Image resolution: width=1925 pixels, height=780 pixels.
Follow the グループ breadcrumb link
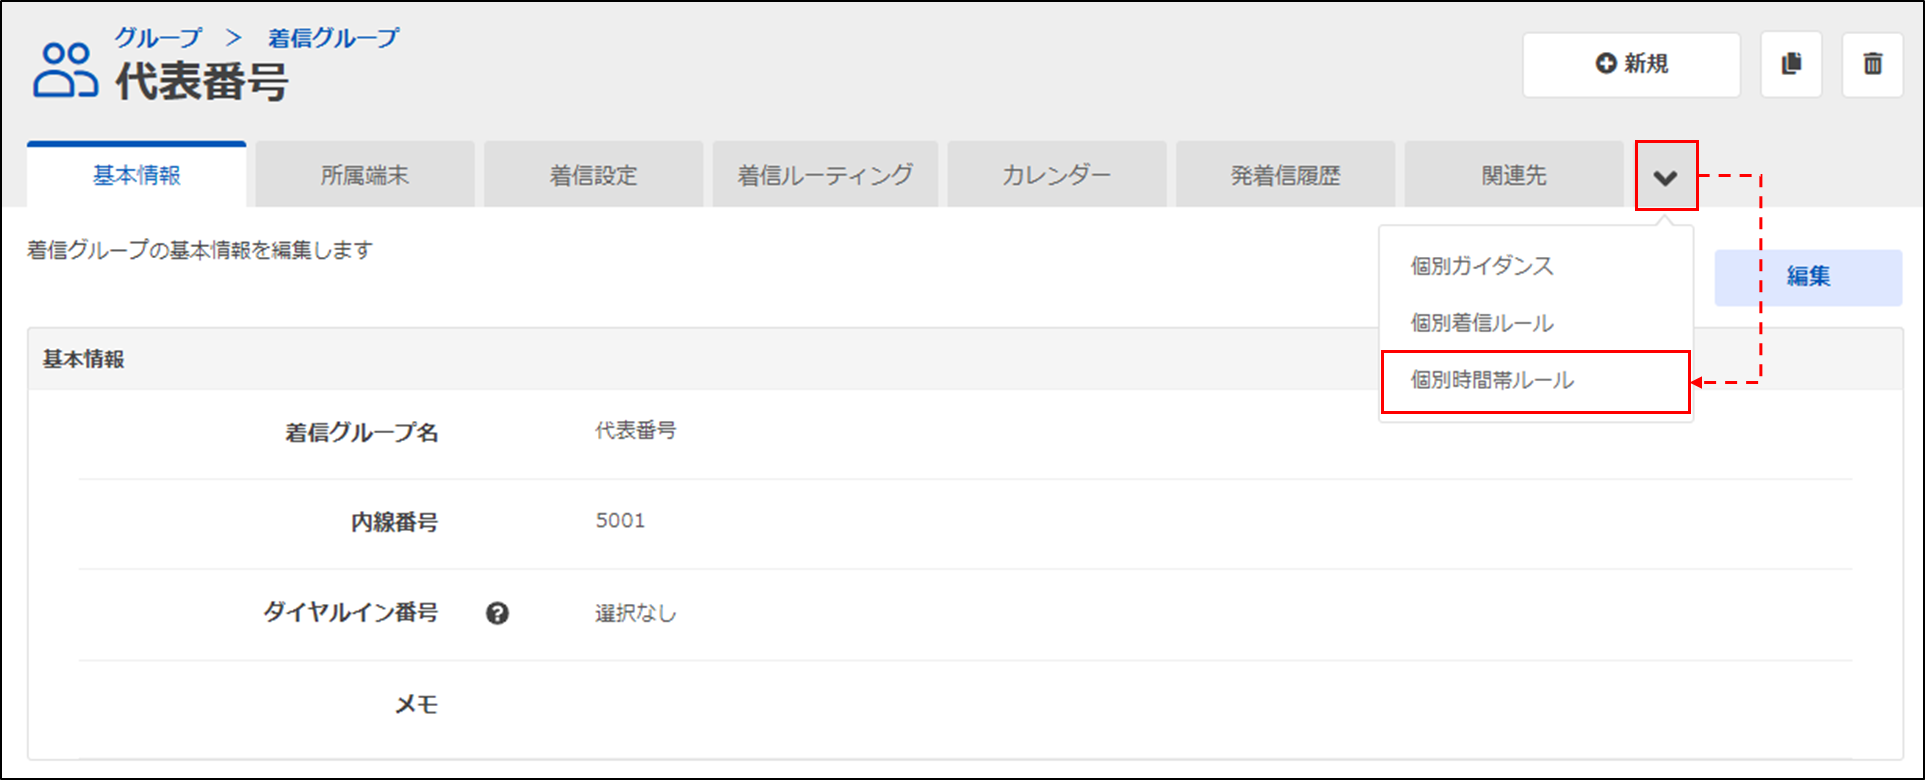pos(158,38)
